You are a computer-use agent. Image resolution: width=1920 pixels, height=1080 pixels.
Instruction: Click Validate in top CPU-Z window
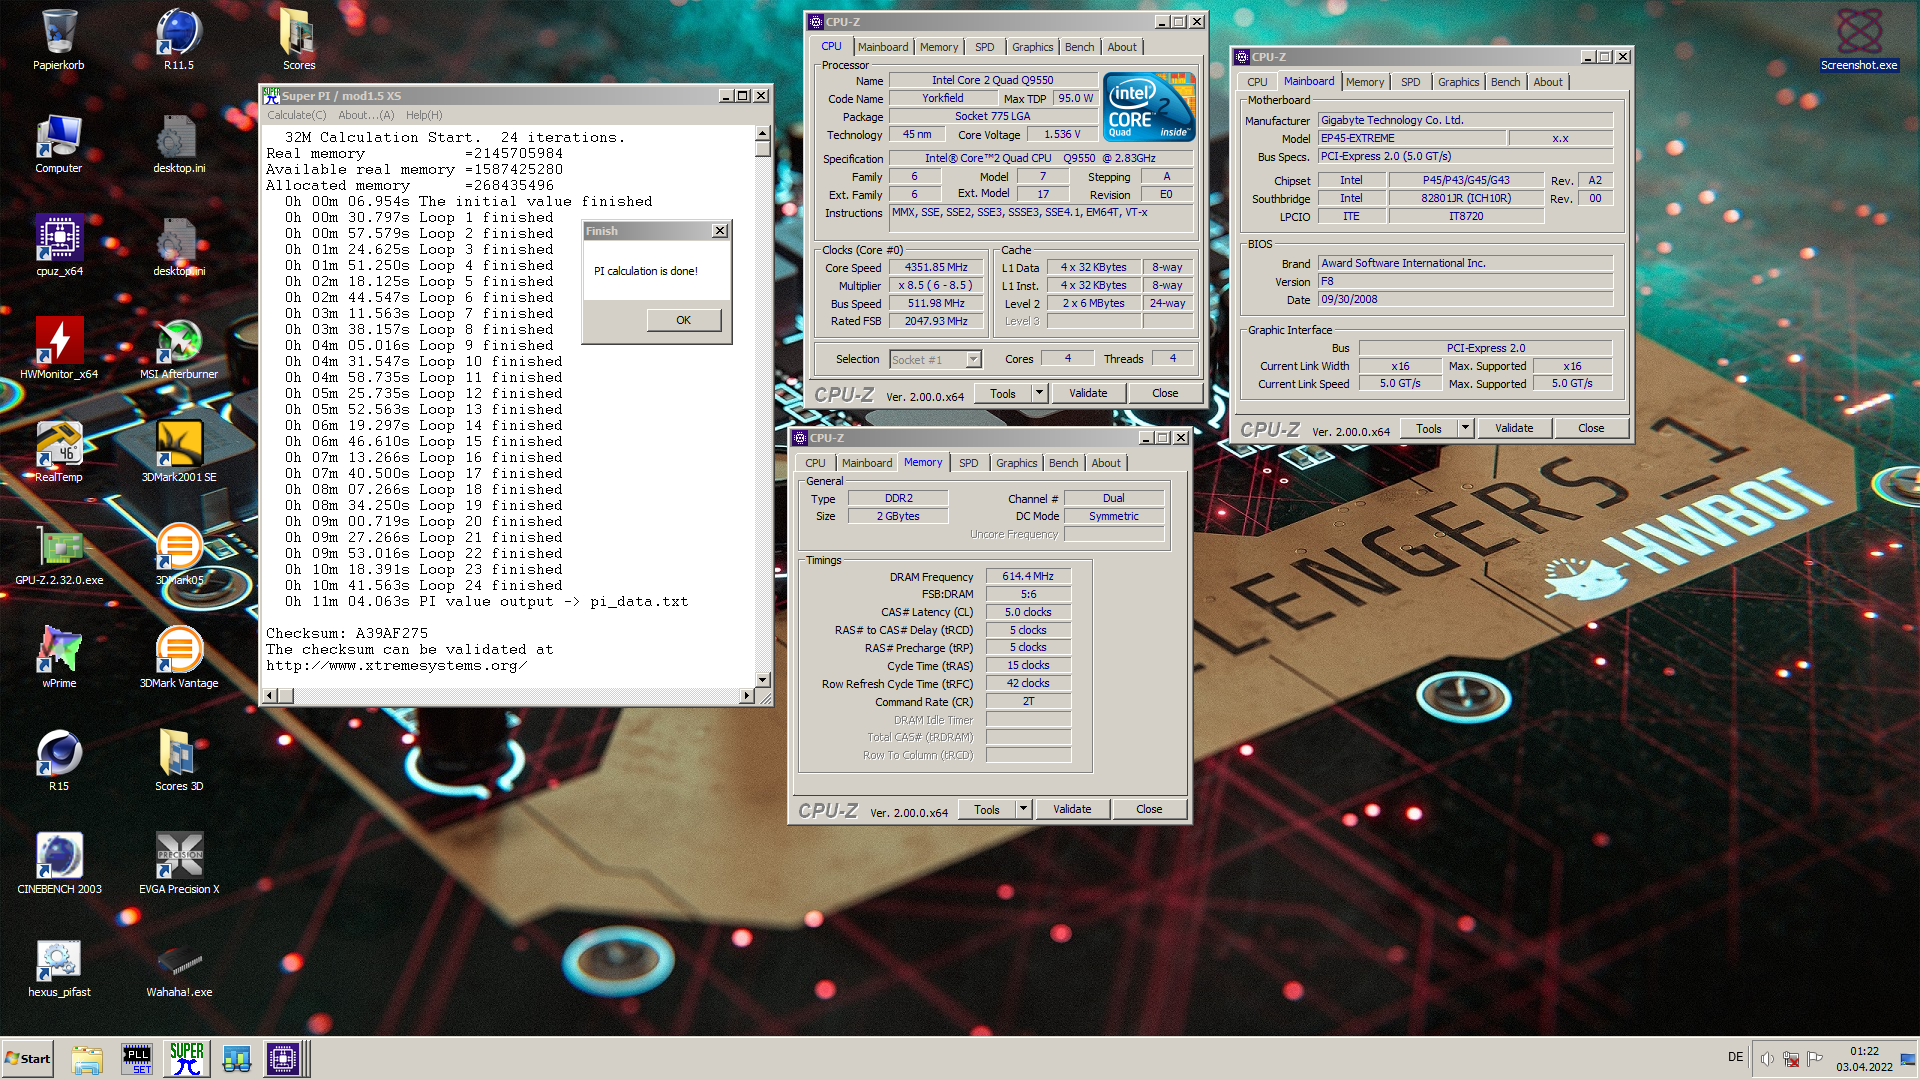click(x=1088, y=393)
